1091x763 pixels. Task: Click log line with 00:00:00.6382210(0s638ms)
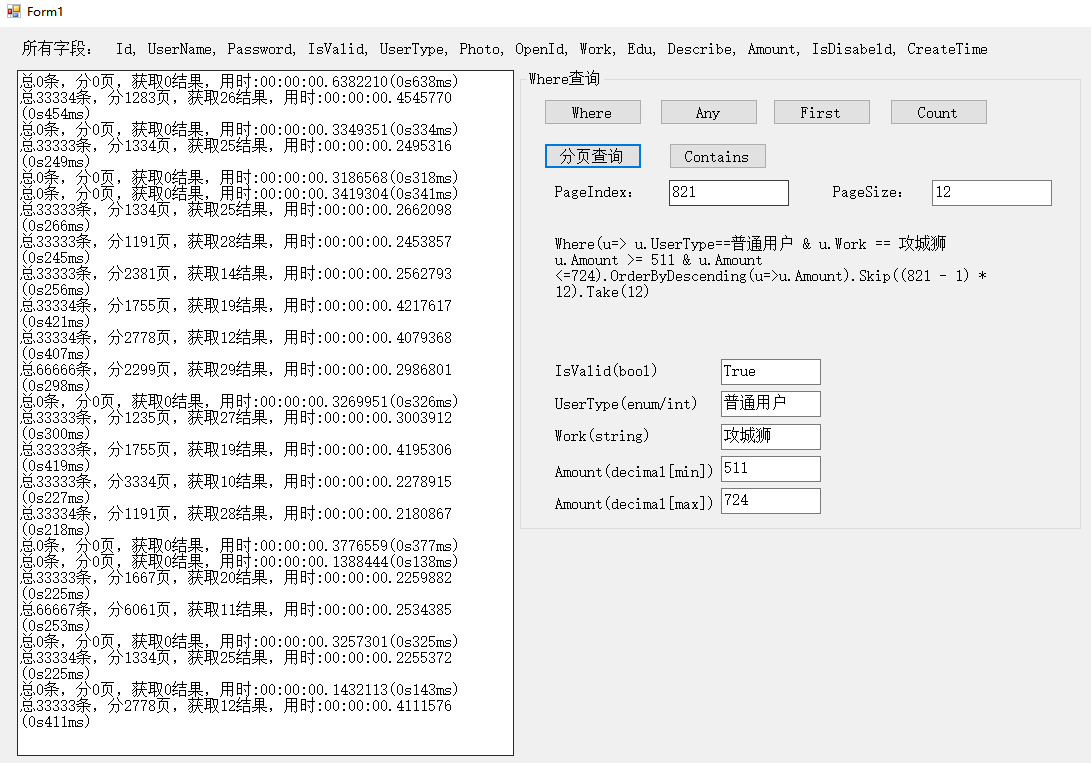click(239, 82)
